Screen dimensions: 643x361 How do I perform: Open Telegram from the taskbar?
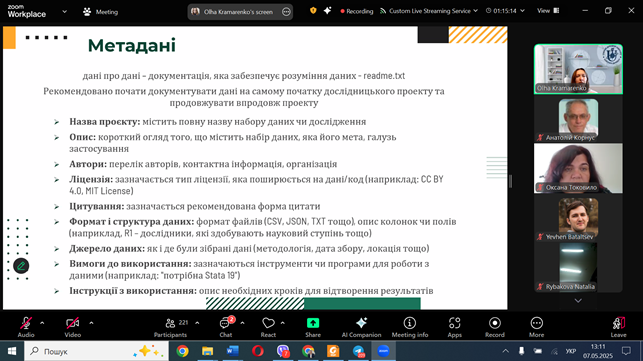point(358,351)
